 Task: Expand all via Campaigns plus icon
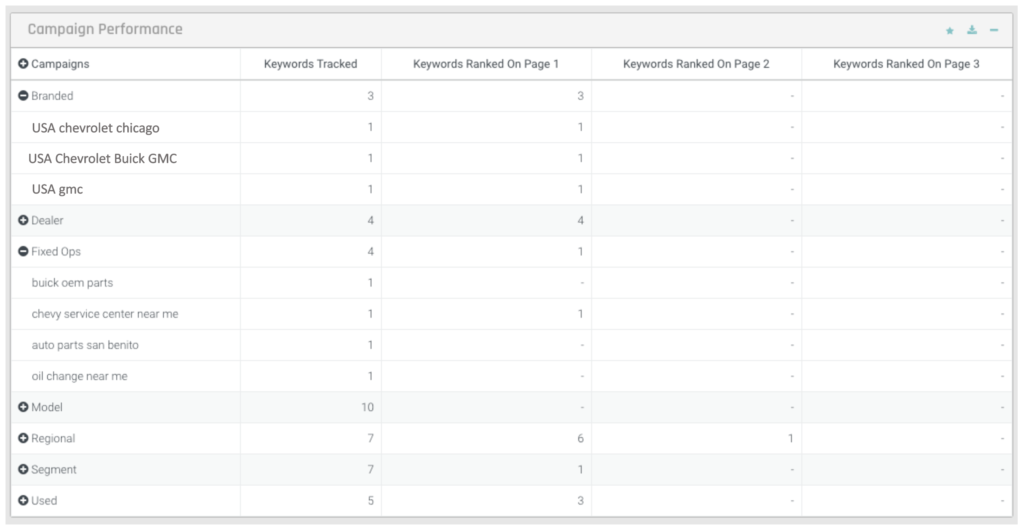click(x=24, y=64)
